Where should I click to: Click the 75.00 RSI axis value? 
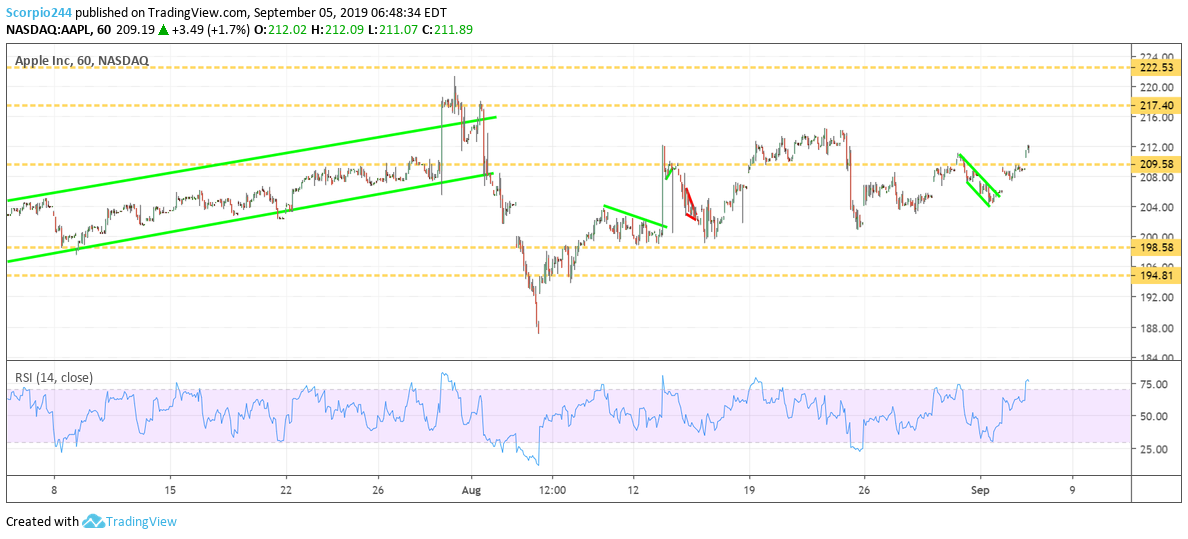[x=1156, y=384]
